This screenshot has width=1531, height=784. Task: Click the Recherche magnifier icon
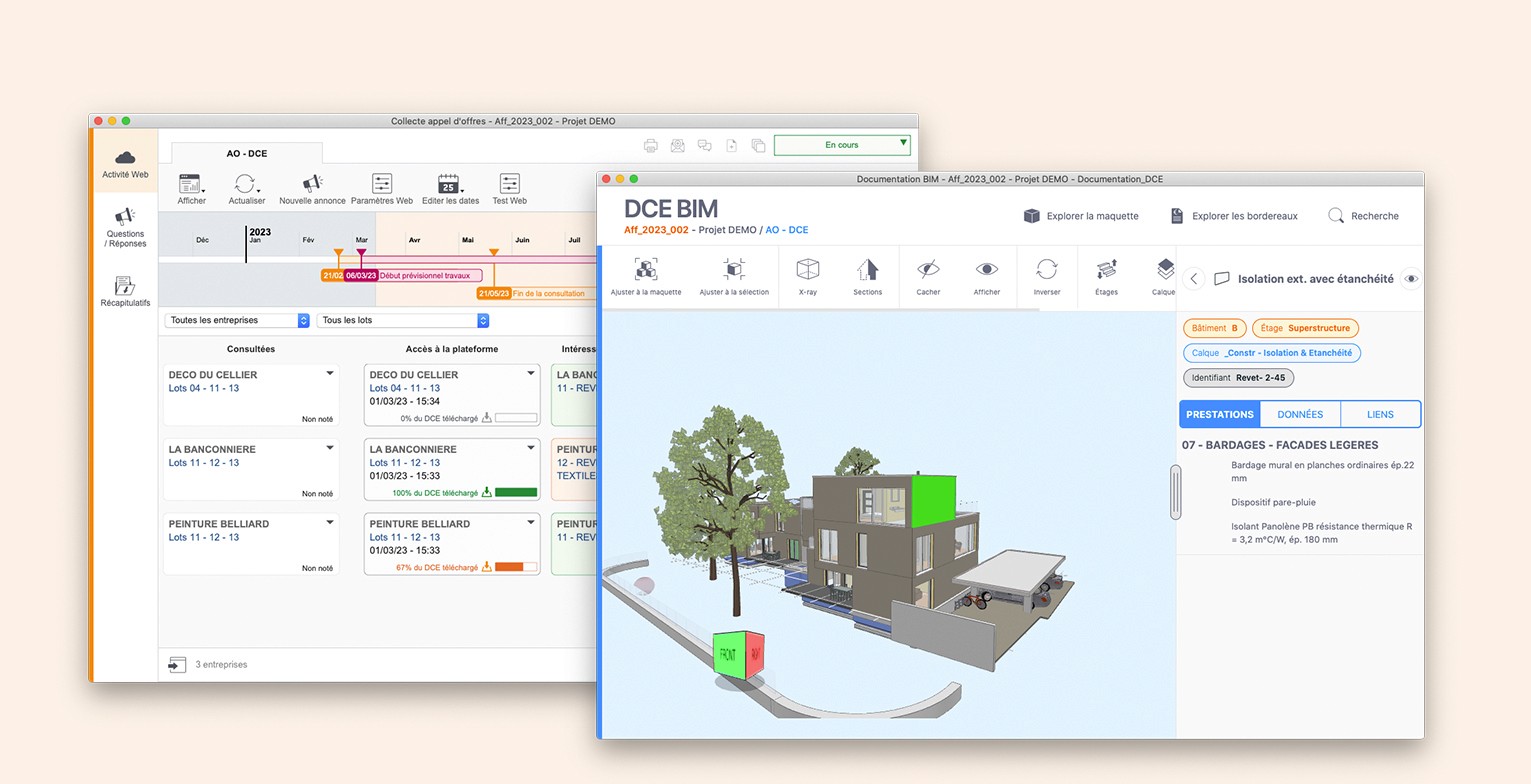[1336, 216]
